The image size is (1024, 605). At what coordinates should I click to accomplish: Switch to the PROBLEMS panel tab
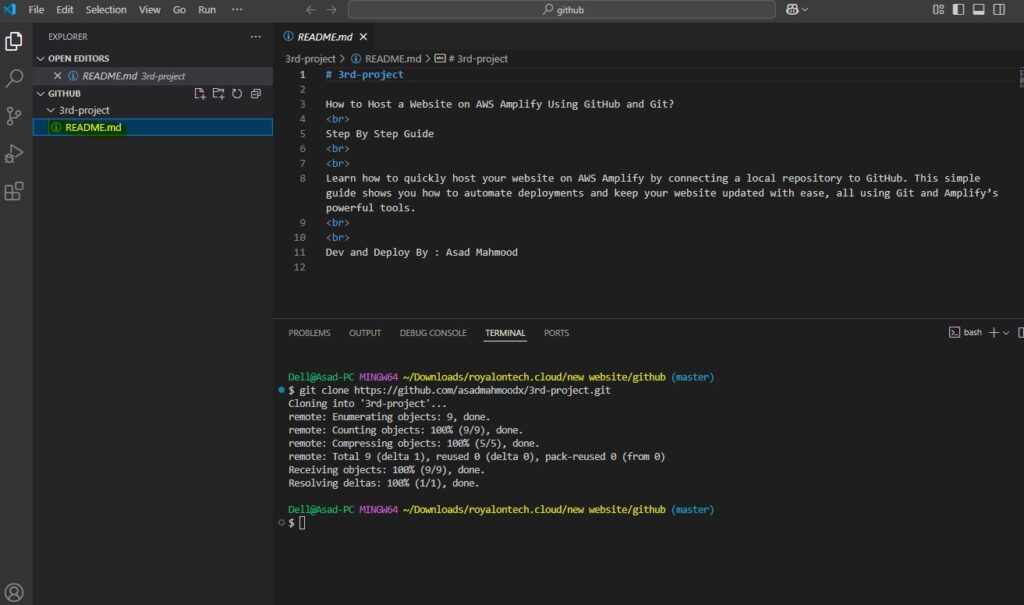(309, 333)
